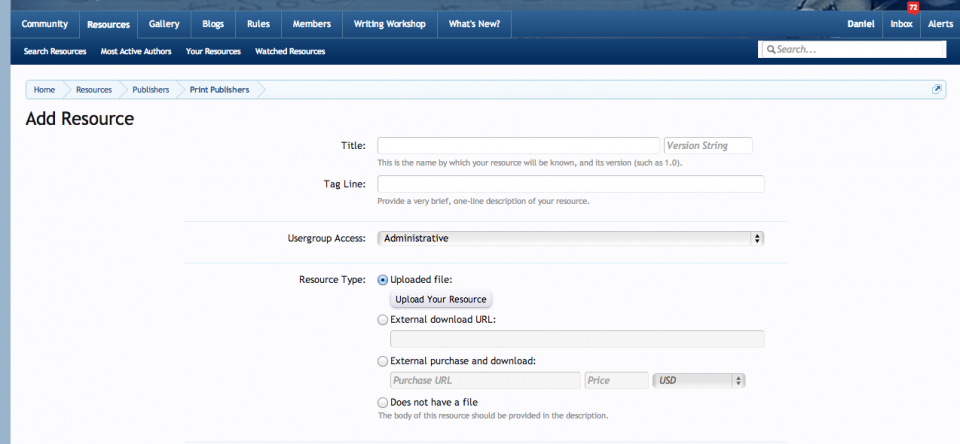
Task: Open Inbox with 72 unread badge
Action: pyautogui.click(x=901, y=24)
